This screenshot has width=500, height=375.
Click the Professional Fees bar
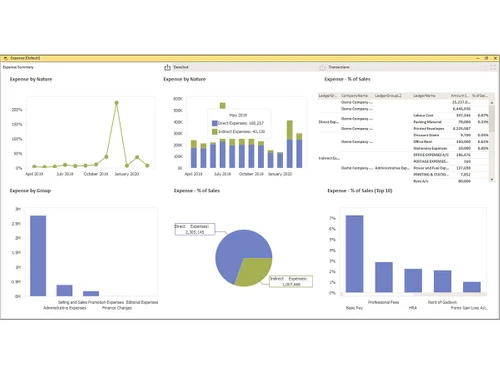point(384,277)
